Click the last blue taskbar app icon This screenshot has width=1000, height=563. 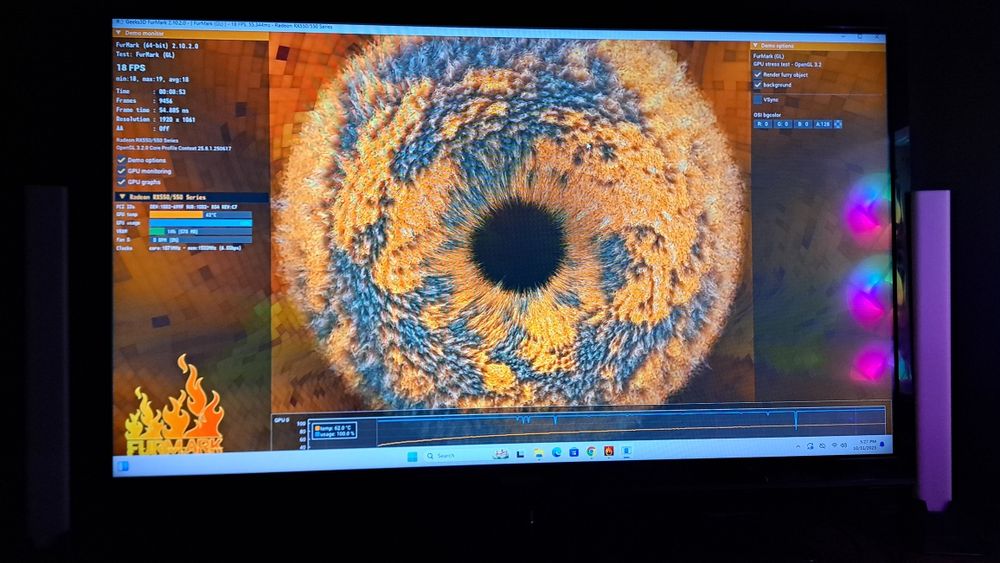pos(626,451)
